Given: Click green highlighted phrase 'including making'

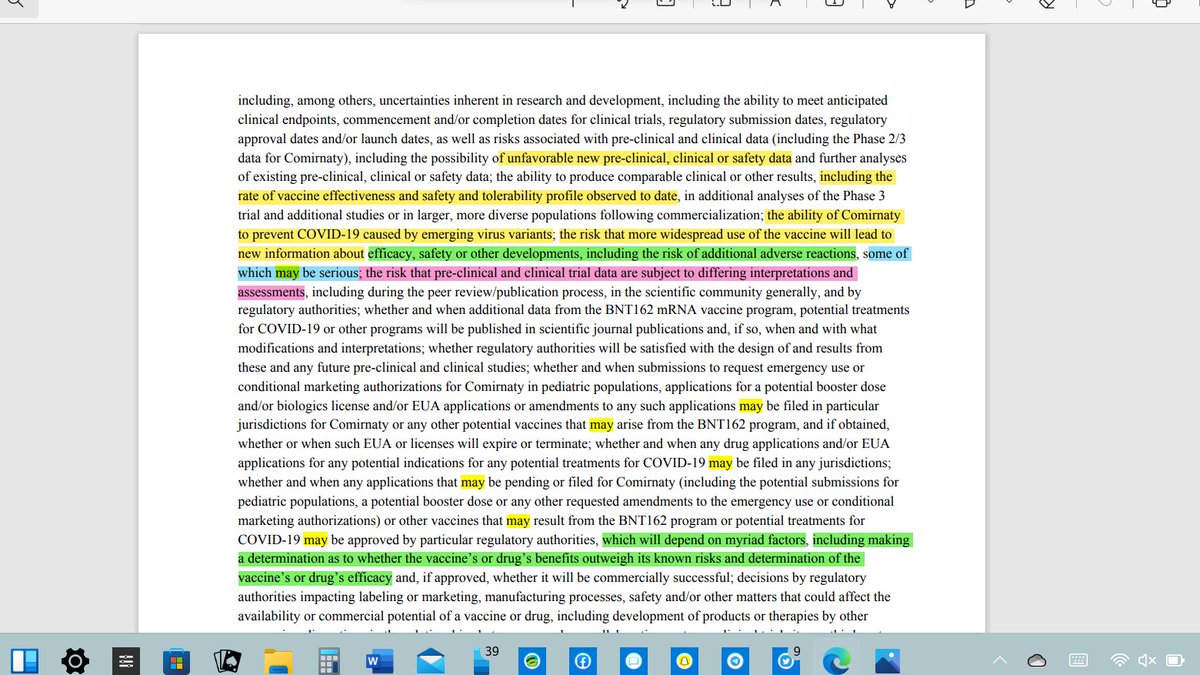Looking at the screenshot, I should click(x=861, y=540).
